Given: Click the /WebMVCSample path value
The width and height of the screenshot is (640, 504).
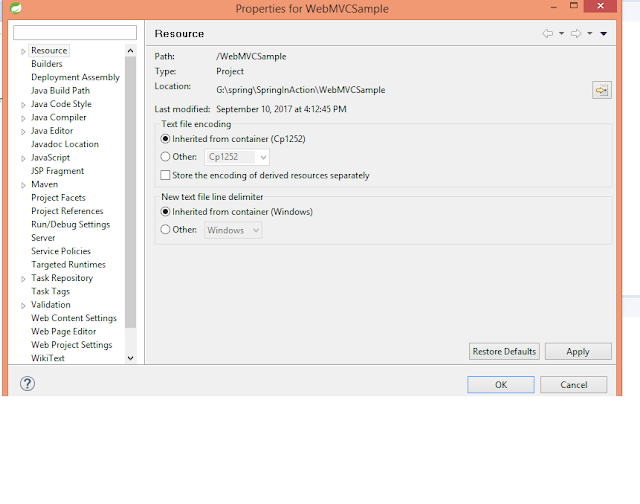Looking at the screenshot, I should [251, 56].
